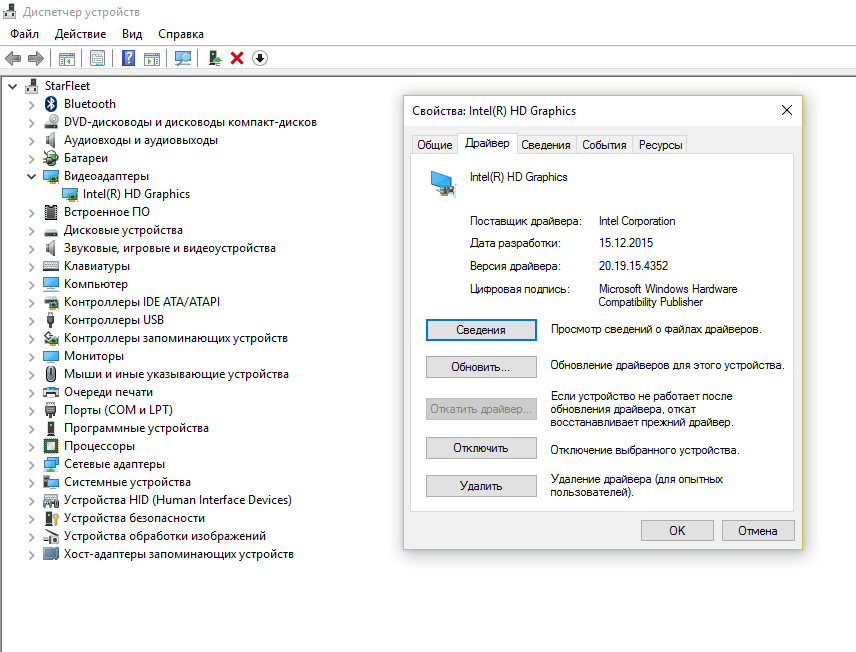856x652 pixels.
Task: Click the Forward arrow toolbar icon
Action: click(x=36, y=58)
